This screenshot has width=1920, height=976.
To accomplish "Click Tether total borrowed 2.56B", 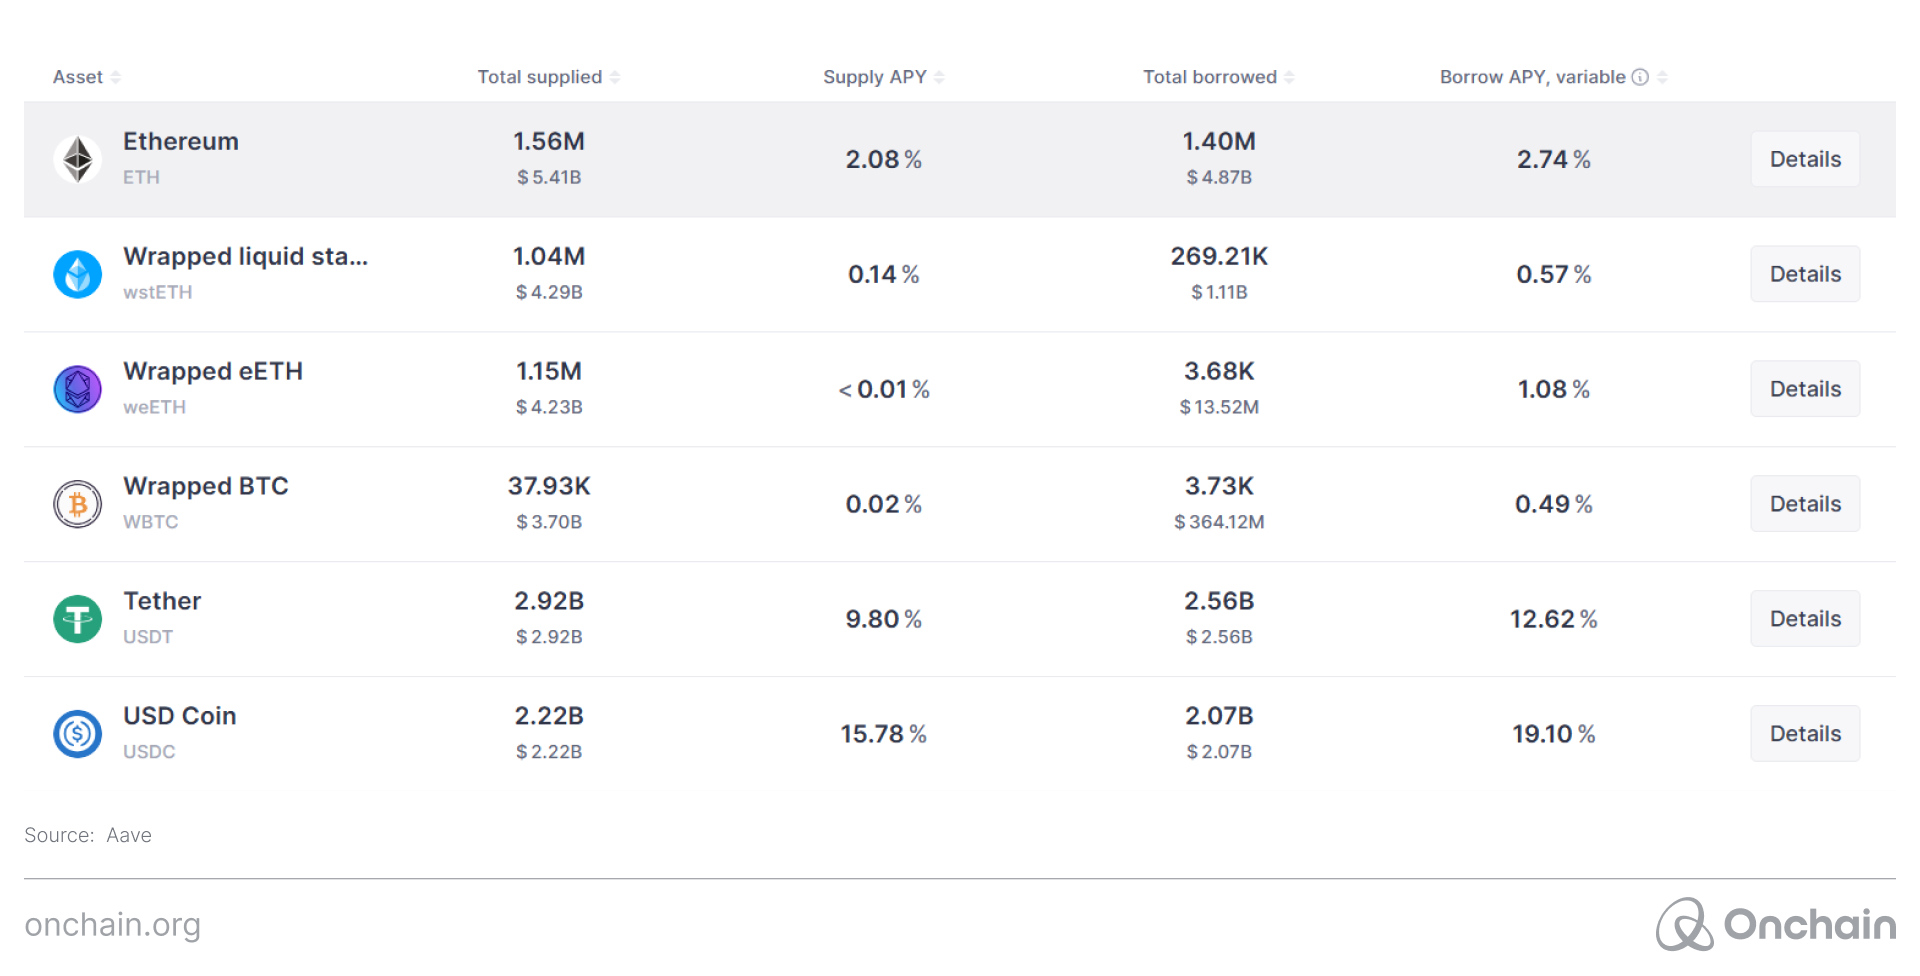I will 1219,601.
